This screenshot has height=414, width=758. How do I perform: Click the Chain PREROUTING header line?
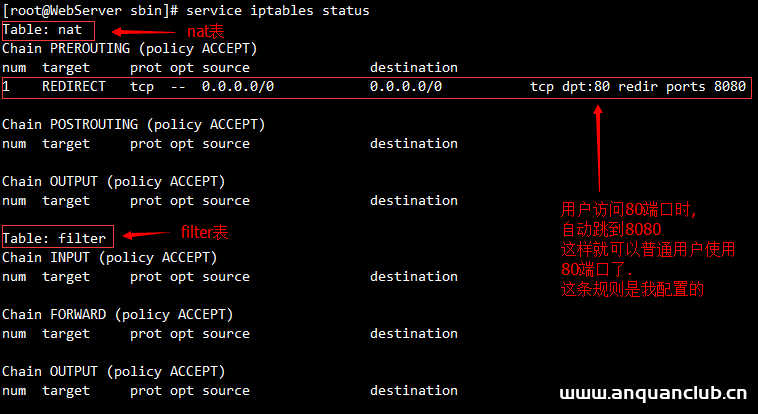[x=129, y=48]
